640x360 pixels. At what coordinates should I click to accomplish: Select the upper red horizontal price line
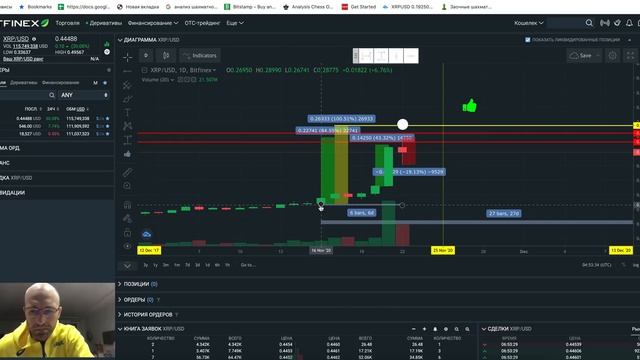386,133
